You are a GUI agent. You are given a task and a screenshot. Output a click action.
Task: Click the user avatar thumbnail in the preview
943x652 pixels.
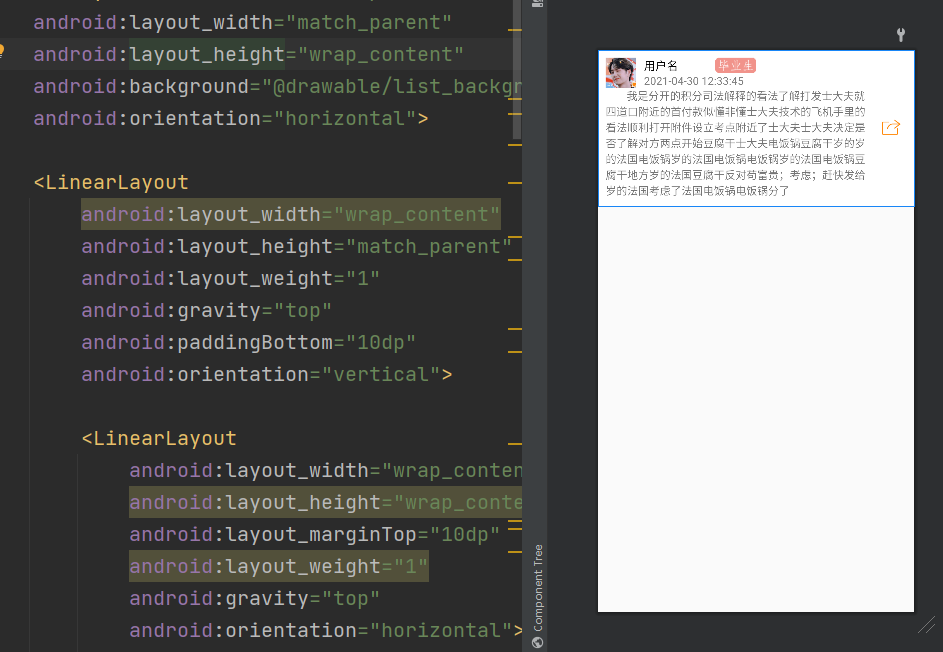coord(621,73)
